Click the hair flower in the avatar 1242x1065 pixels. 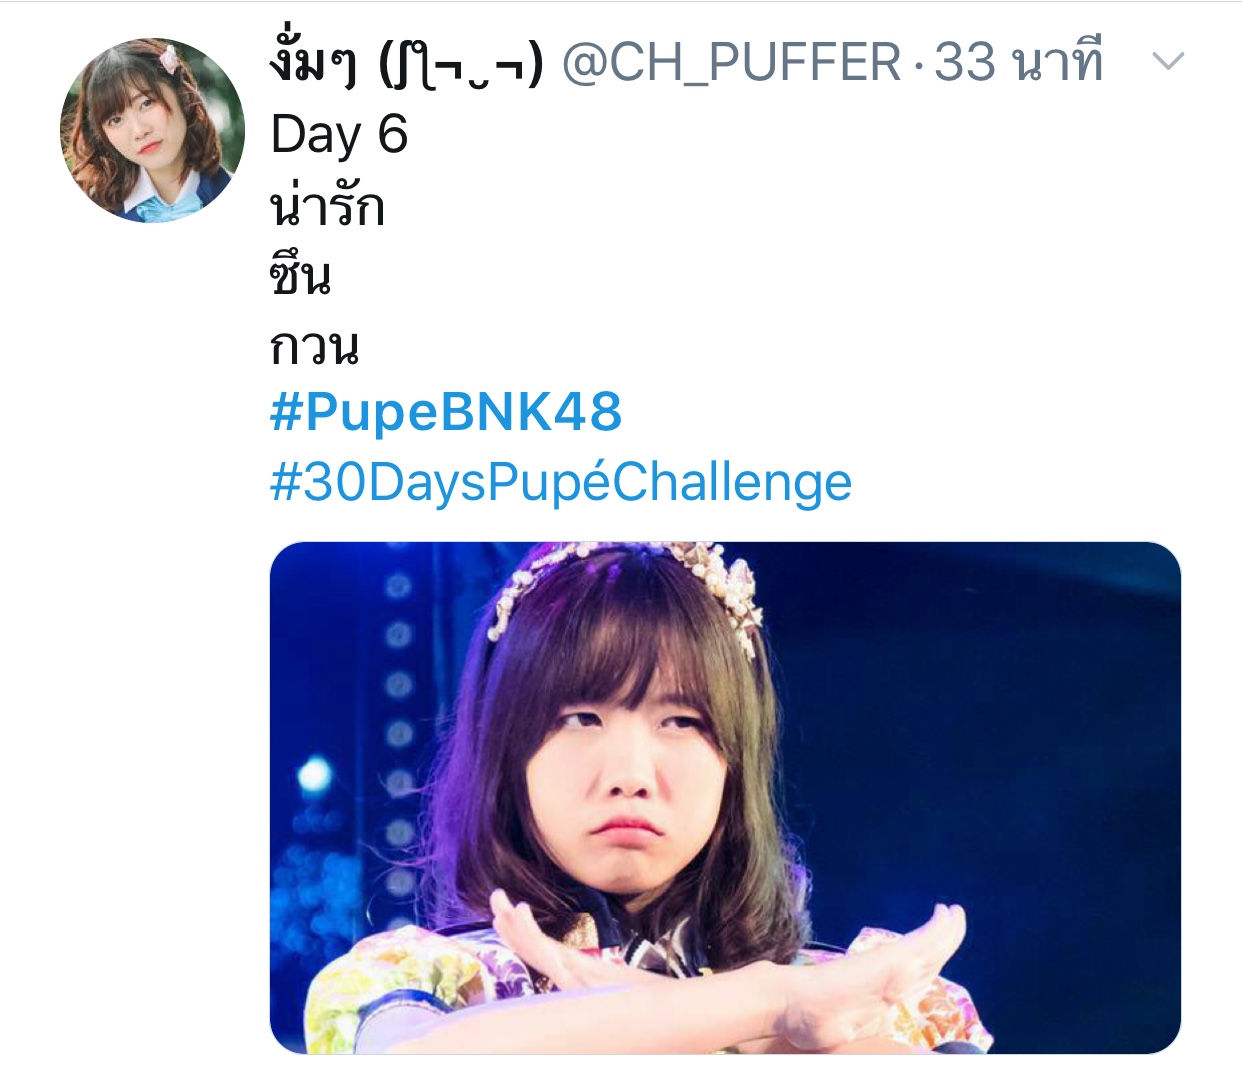tap(172, 60)
